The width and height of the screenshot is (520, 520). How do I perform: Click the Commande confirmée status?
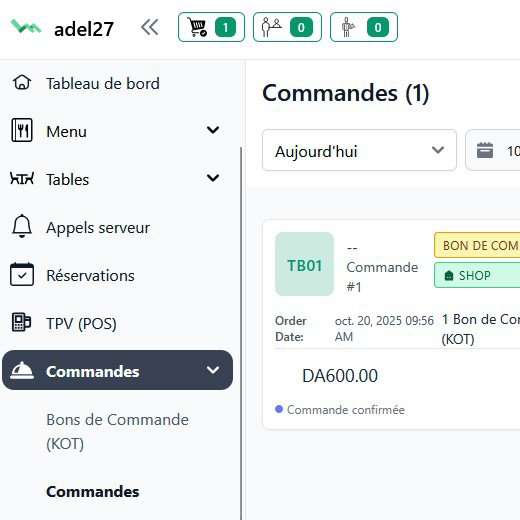346,410
